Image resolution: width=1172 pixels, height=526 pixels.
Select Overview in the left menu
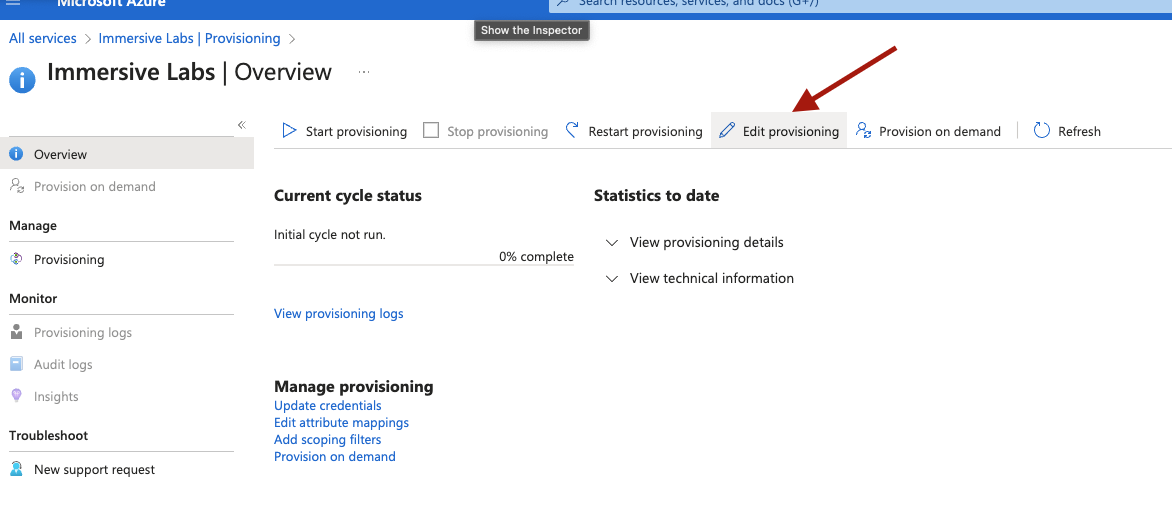pos(127,154)
